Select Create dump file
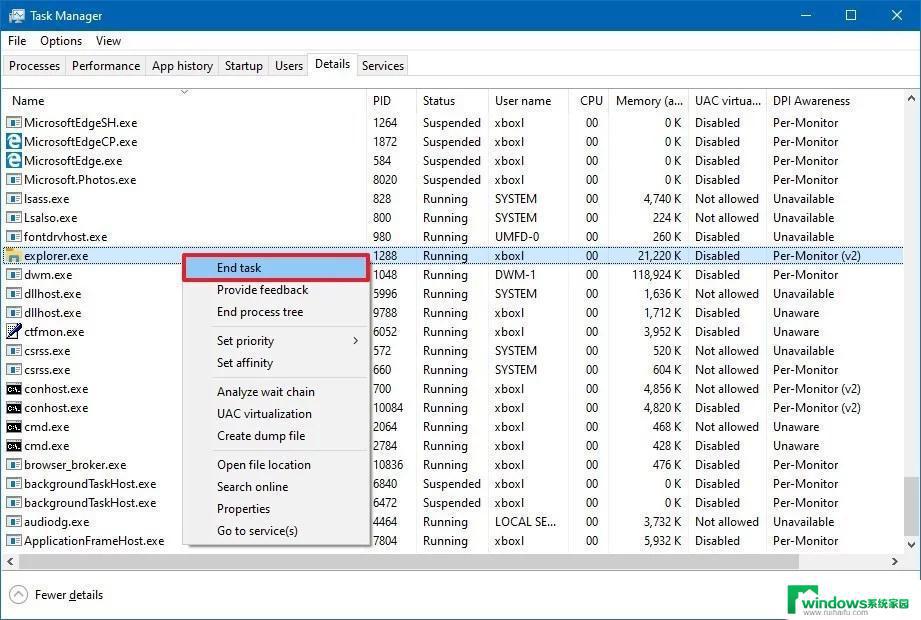 point(275,436)
